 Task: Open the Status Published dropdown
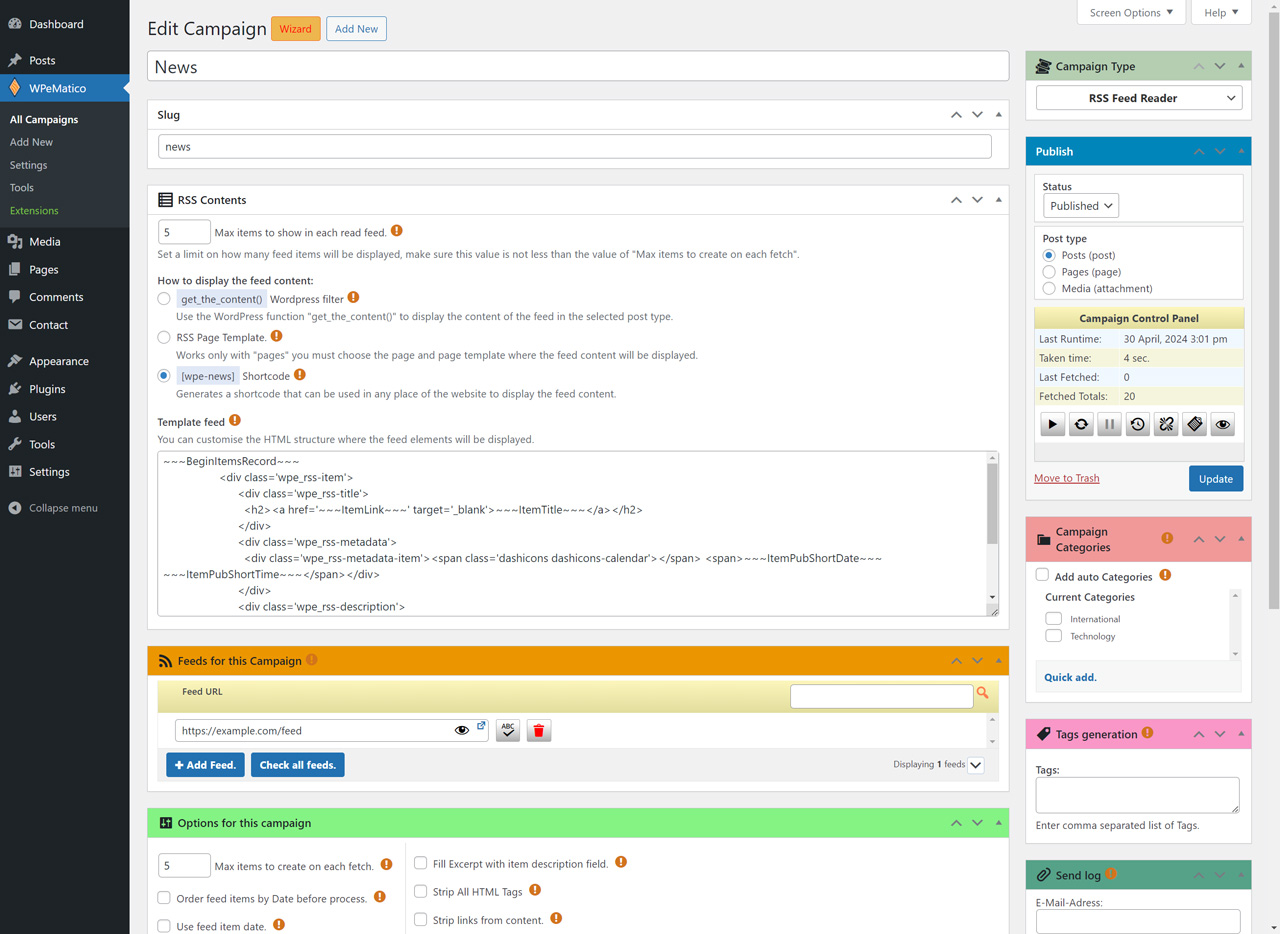pos(1081,206)
